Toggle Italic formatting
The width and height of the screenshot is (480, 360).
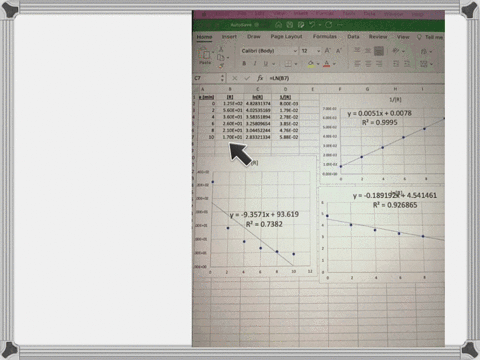coord(255,63)
